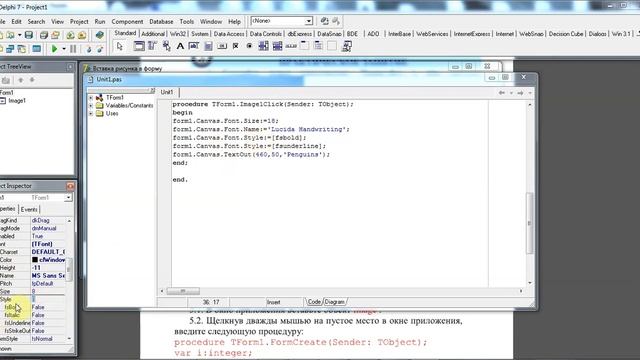
Task: Click the horizontal scrollbar thumb in editor
Action: point(183,291)
